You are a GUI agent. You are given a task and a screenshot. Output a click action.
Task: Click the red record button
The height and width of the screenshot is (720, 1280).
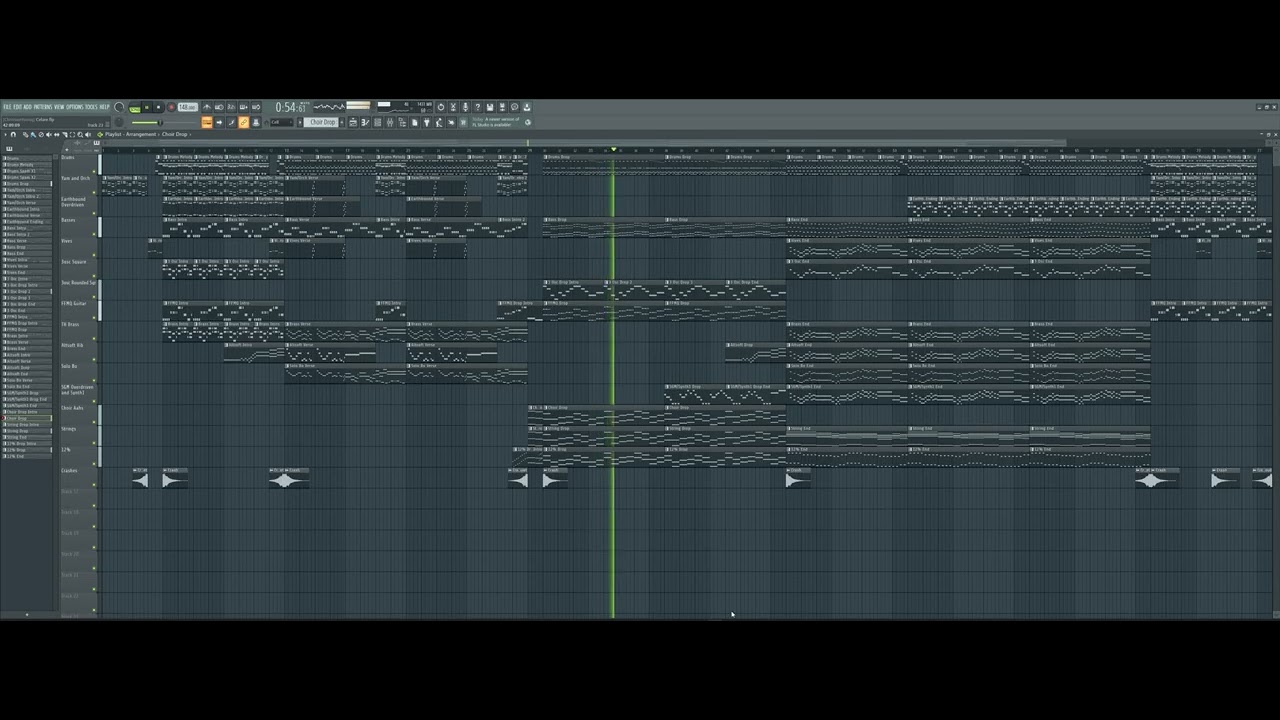(171, 107)
